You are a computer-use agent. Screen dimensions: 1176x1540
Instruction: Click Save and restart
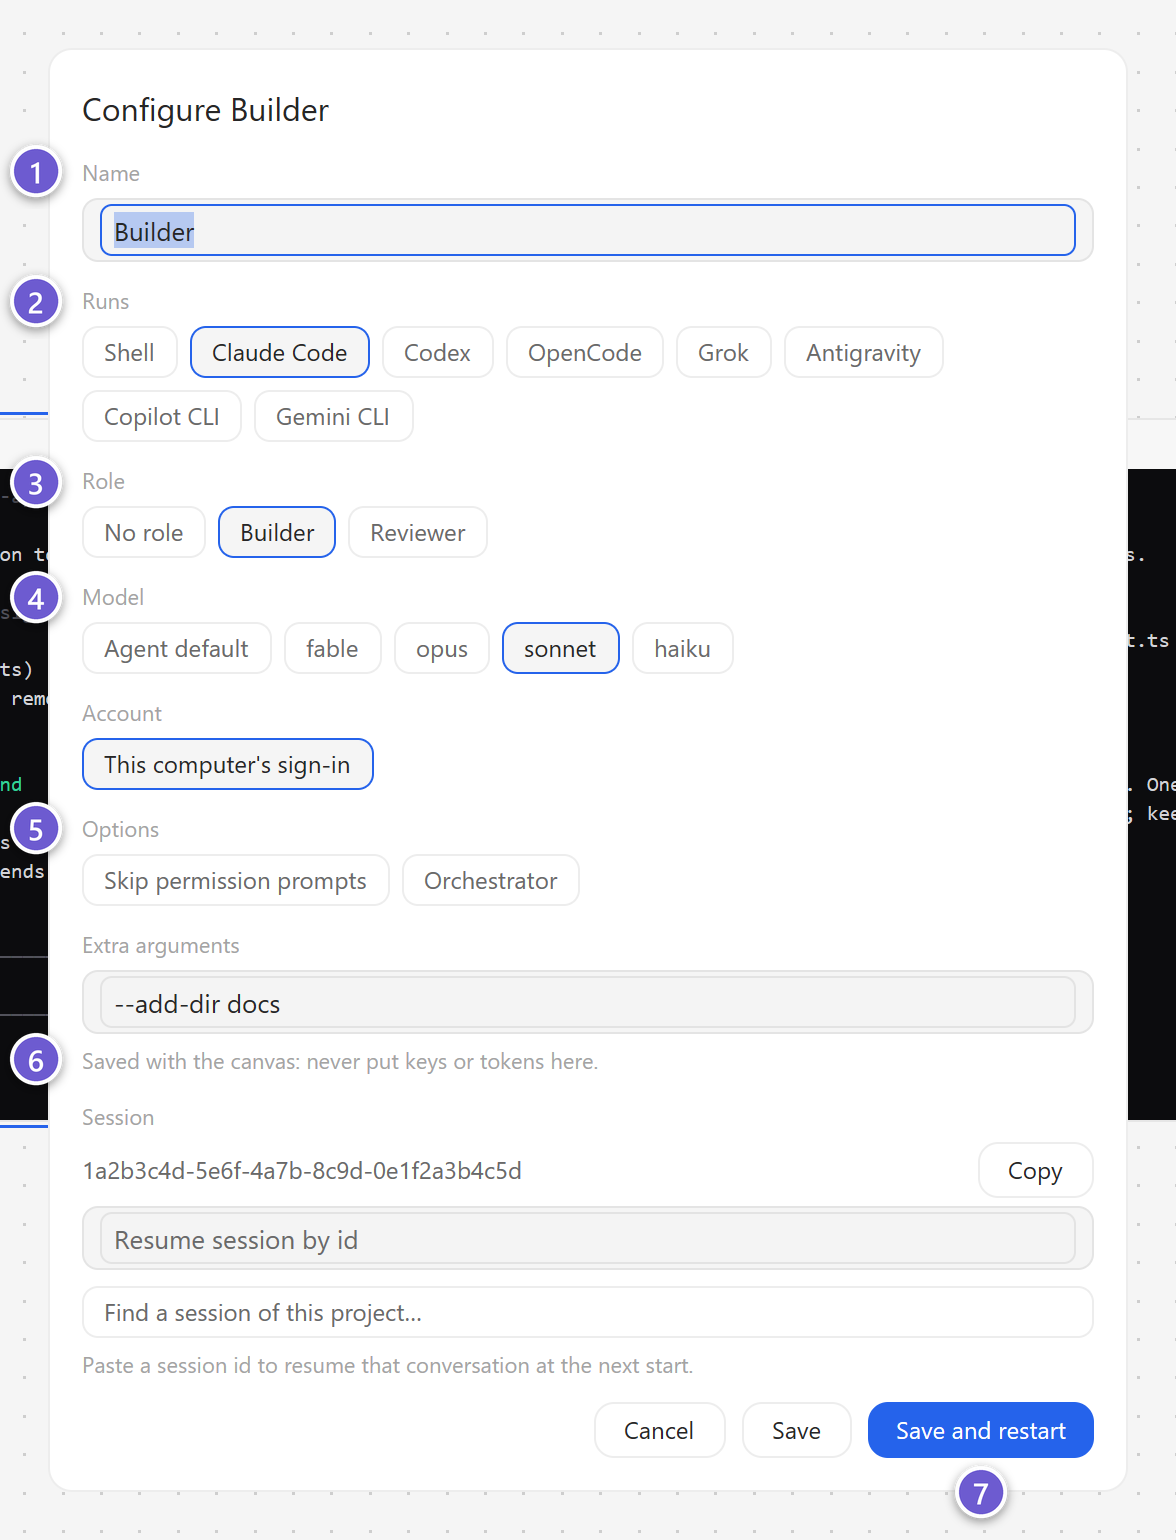point(981,1431)
